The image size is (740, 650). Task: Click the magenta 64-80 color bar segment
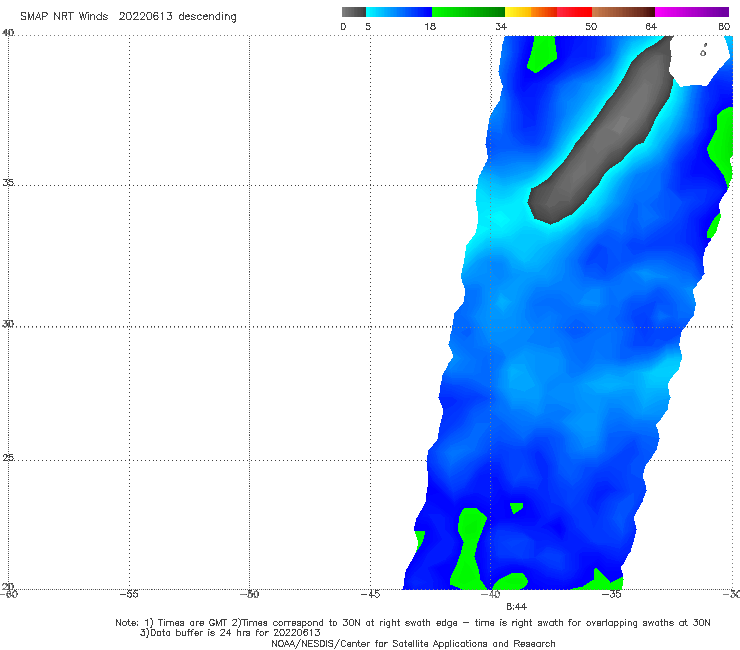tap(692, 12)
